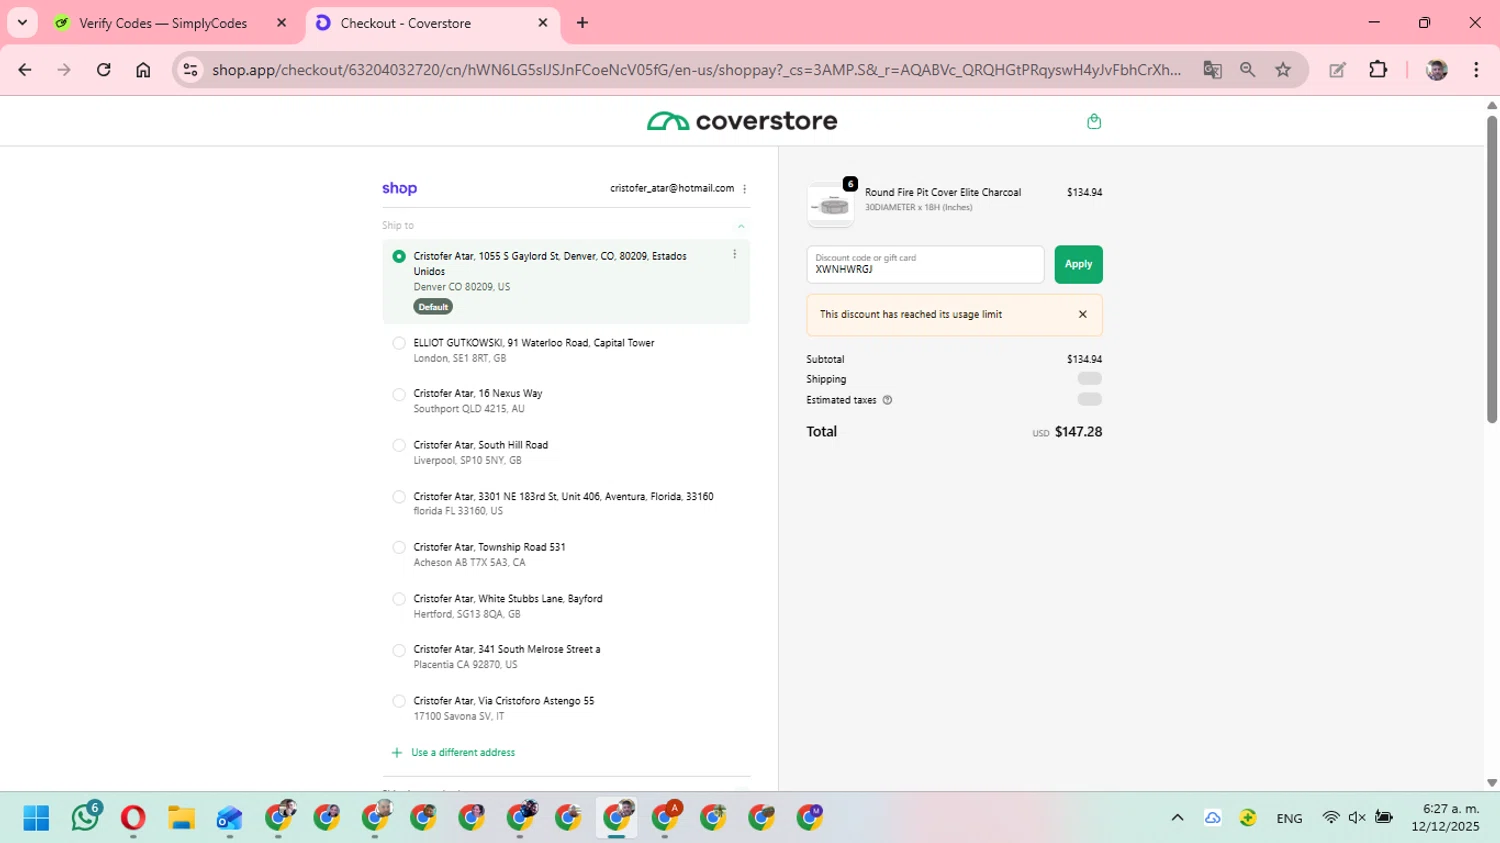Translate this page icon
Screen dimensions: 1500x843
[1212, 69]
